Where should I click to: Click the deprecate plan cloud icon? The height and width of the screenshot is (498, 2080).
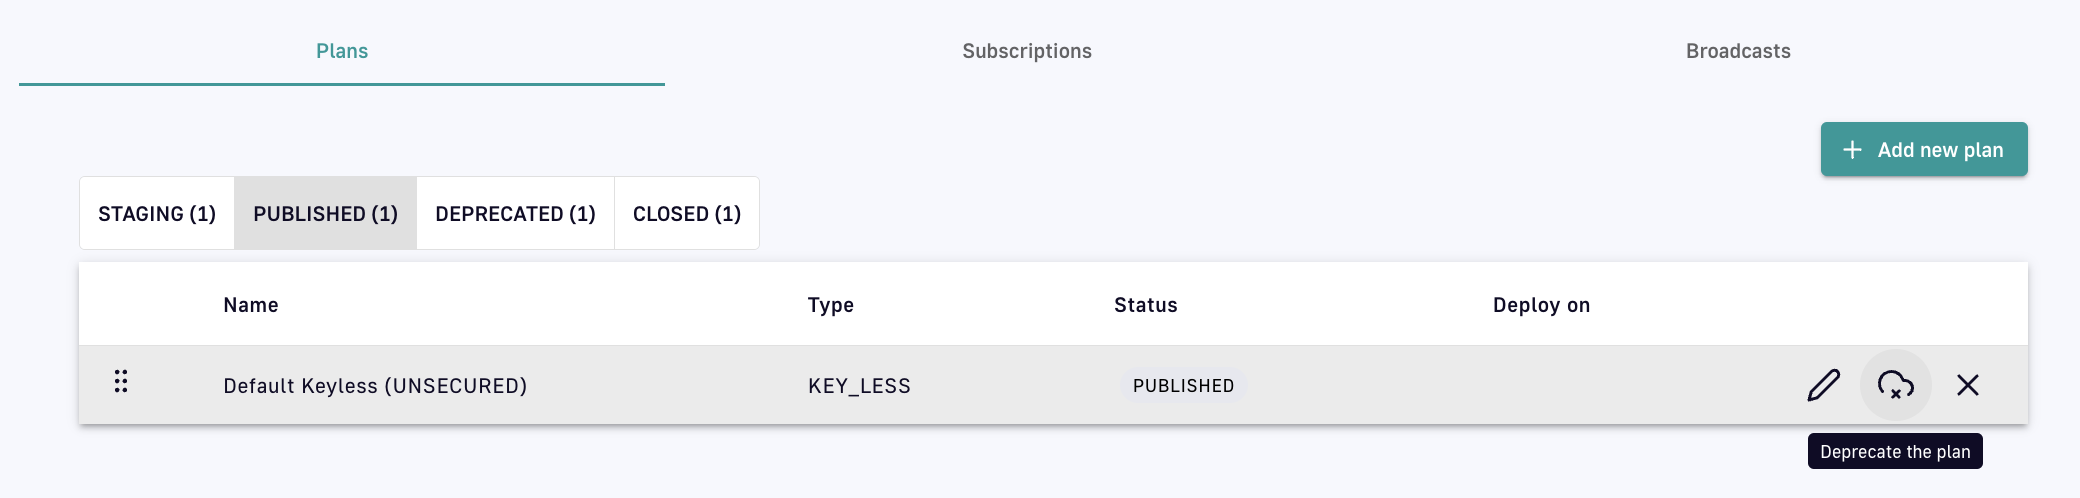[1895, 385]
